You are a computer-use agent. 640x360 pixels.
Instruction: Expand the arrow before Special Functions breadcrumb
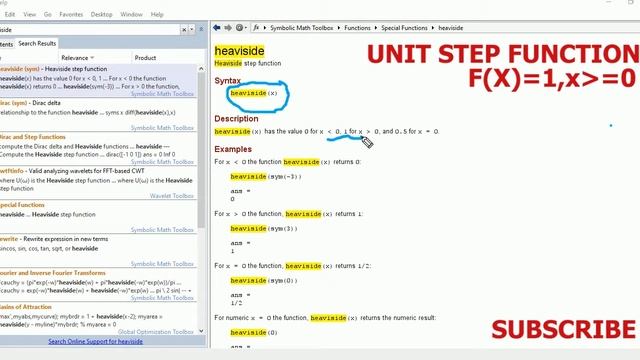tap(376, 28)
